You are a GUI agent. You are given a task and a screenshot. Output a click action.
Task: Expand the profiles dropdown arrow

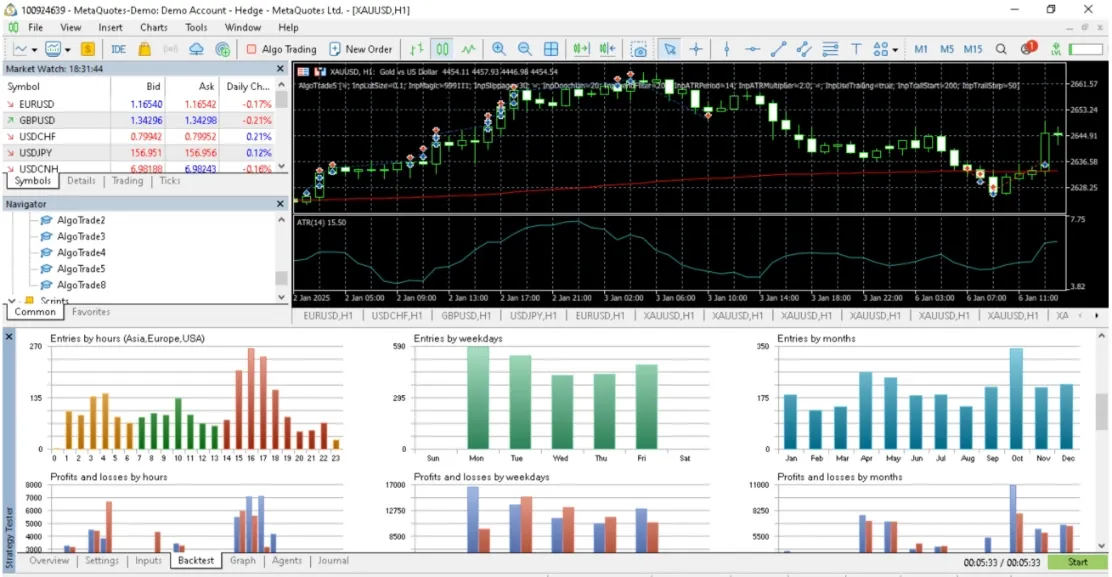coord(68,50)
